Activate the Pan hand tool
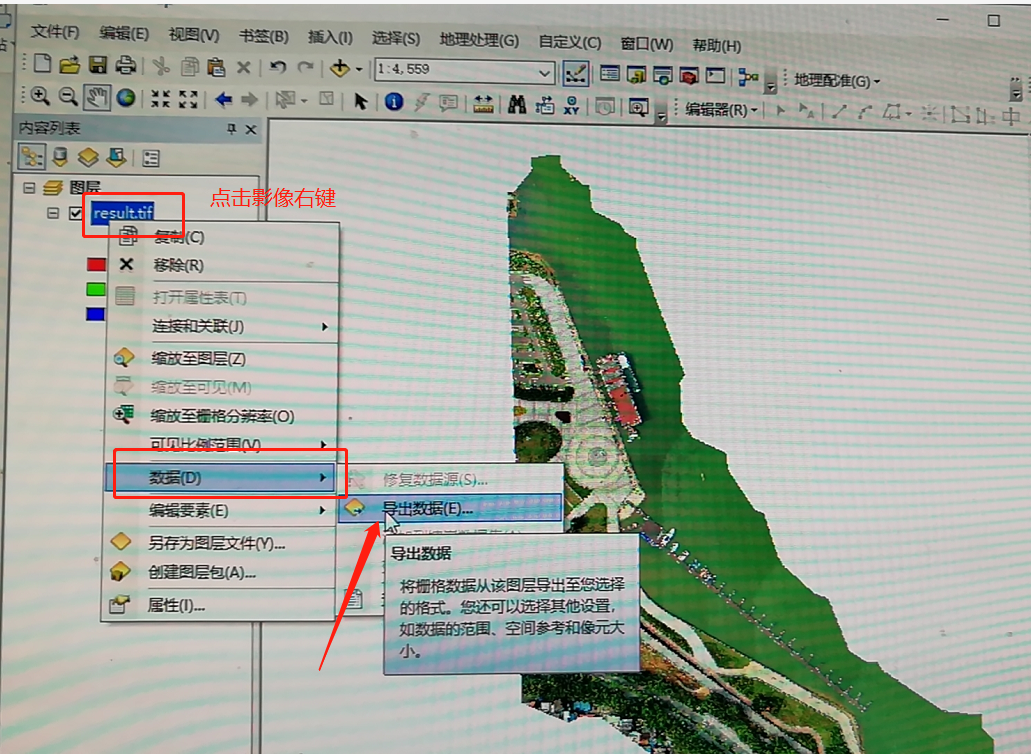 (x=97, y=97)
